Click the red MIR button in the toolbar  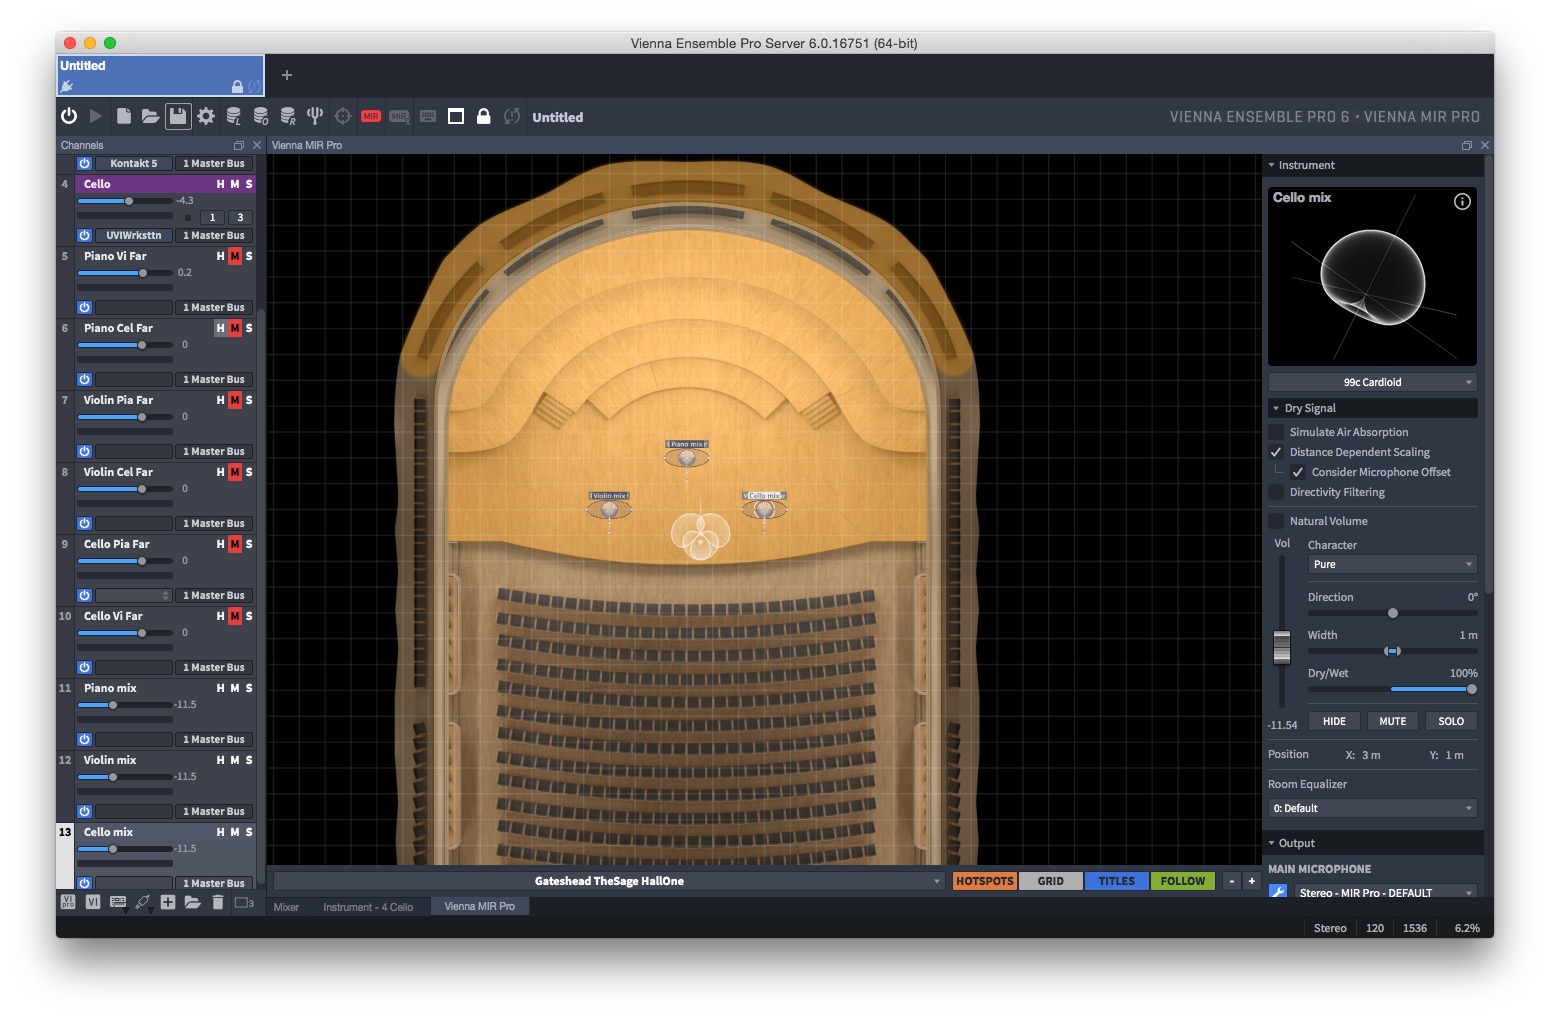(371, 117)
